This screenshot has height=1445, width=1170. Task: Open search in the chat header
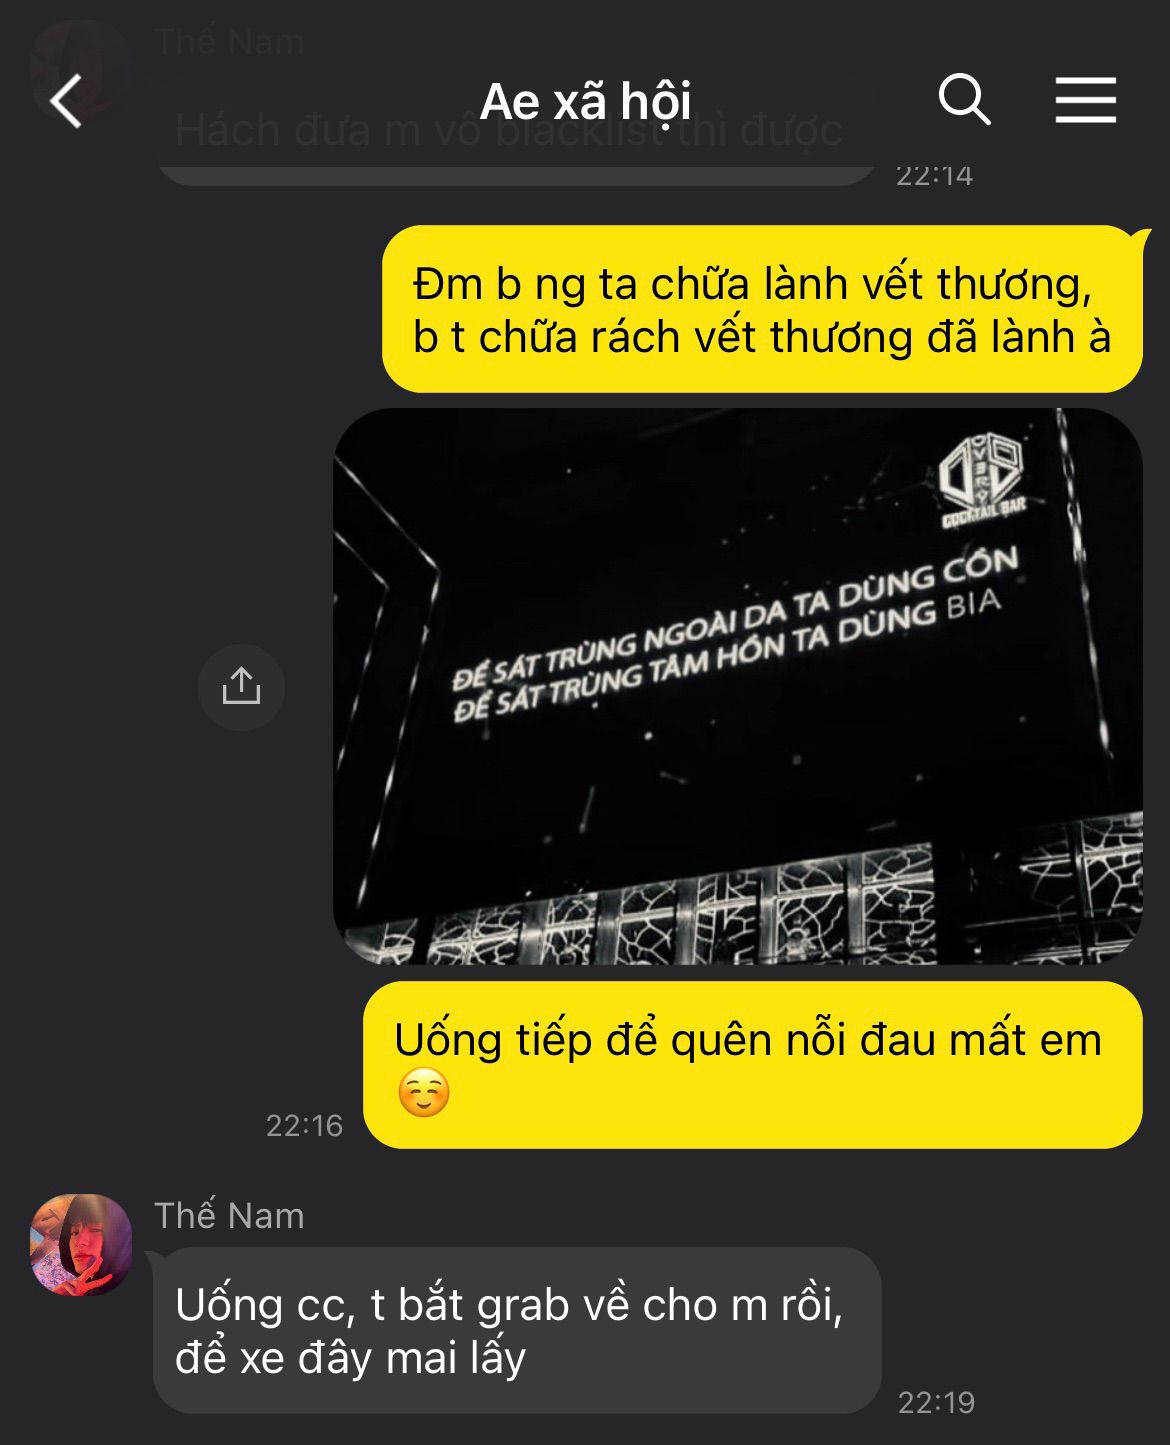[x=964, y=100]
